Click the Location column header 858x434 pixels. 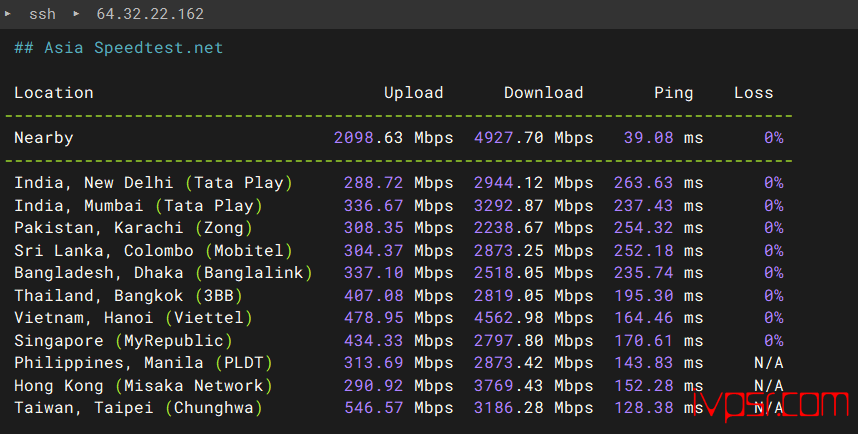54,92
